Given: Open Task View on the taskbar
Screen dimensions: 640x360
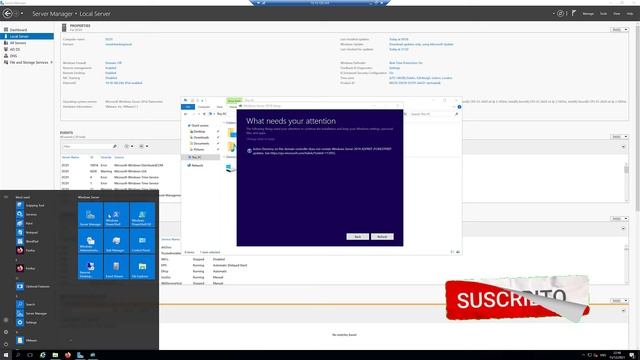Looking at the screenshot, I should pos(30,355).
